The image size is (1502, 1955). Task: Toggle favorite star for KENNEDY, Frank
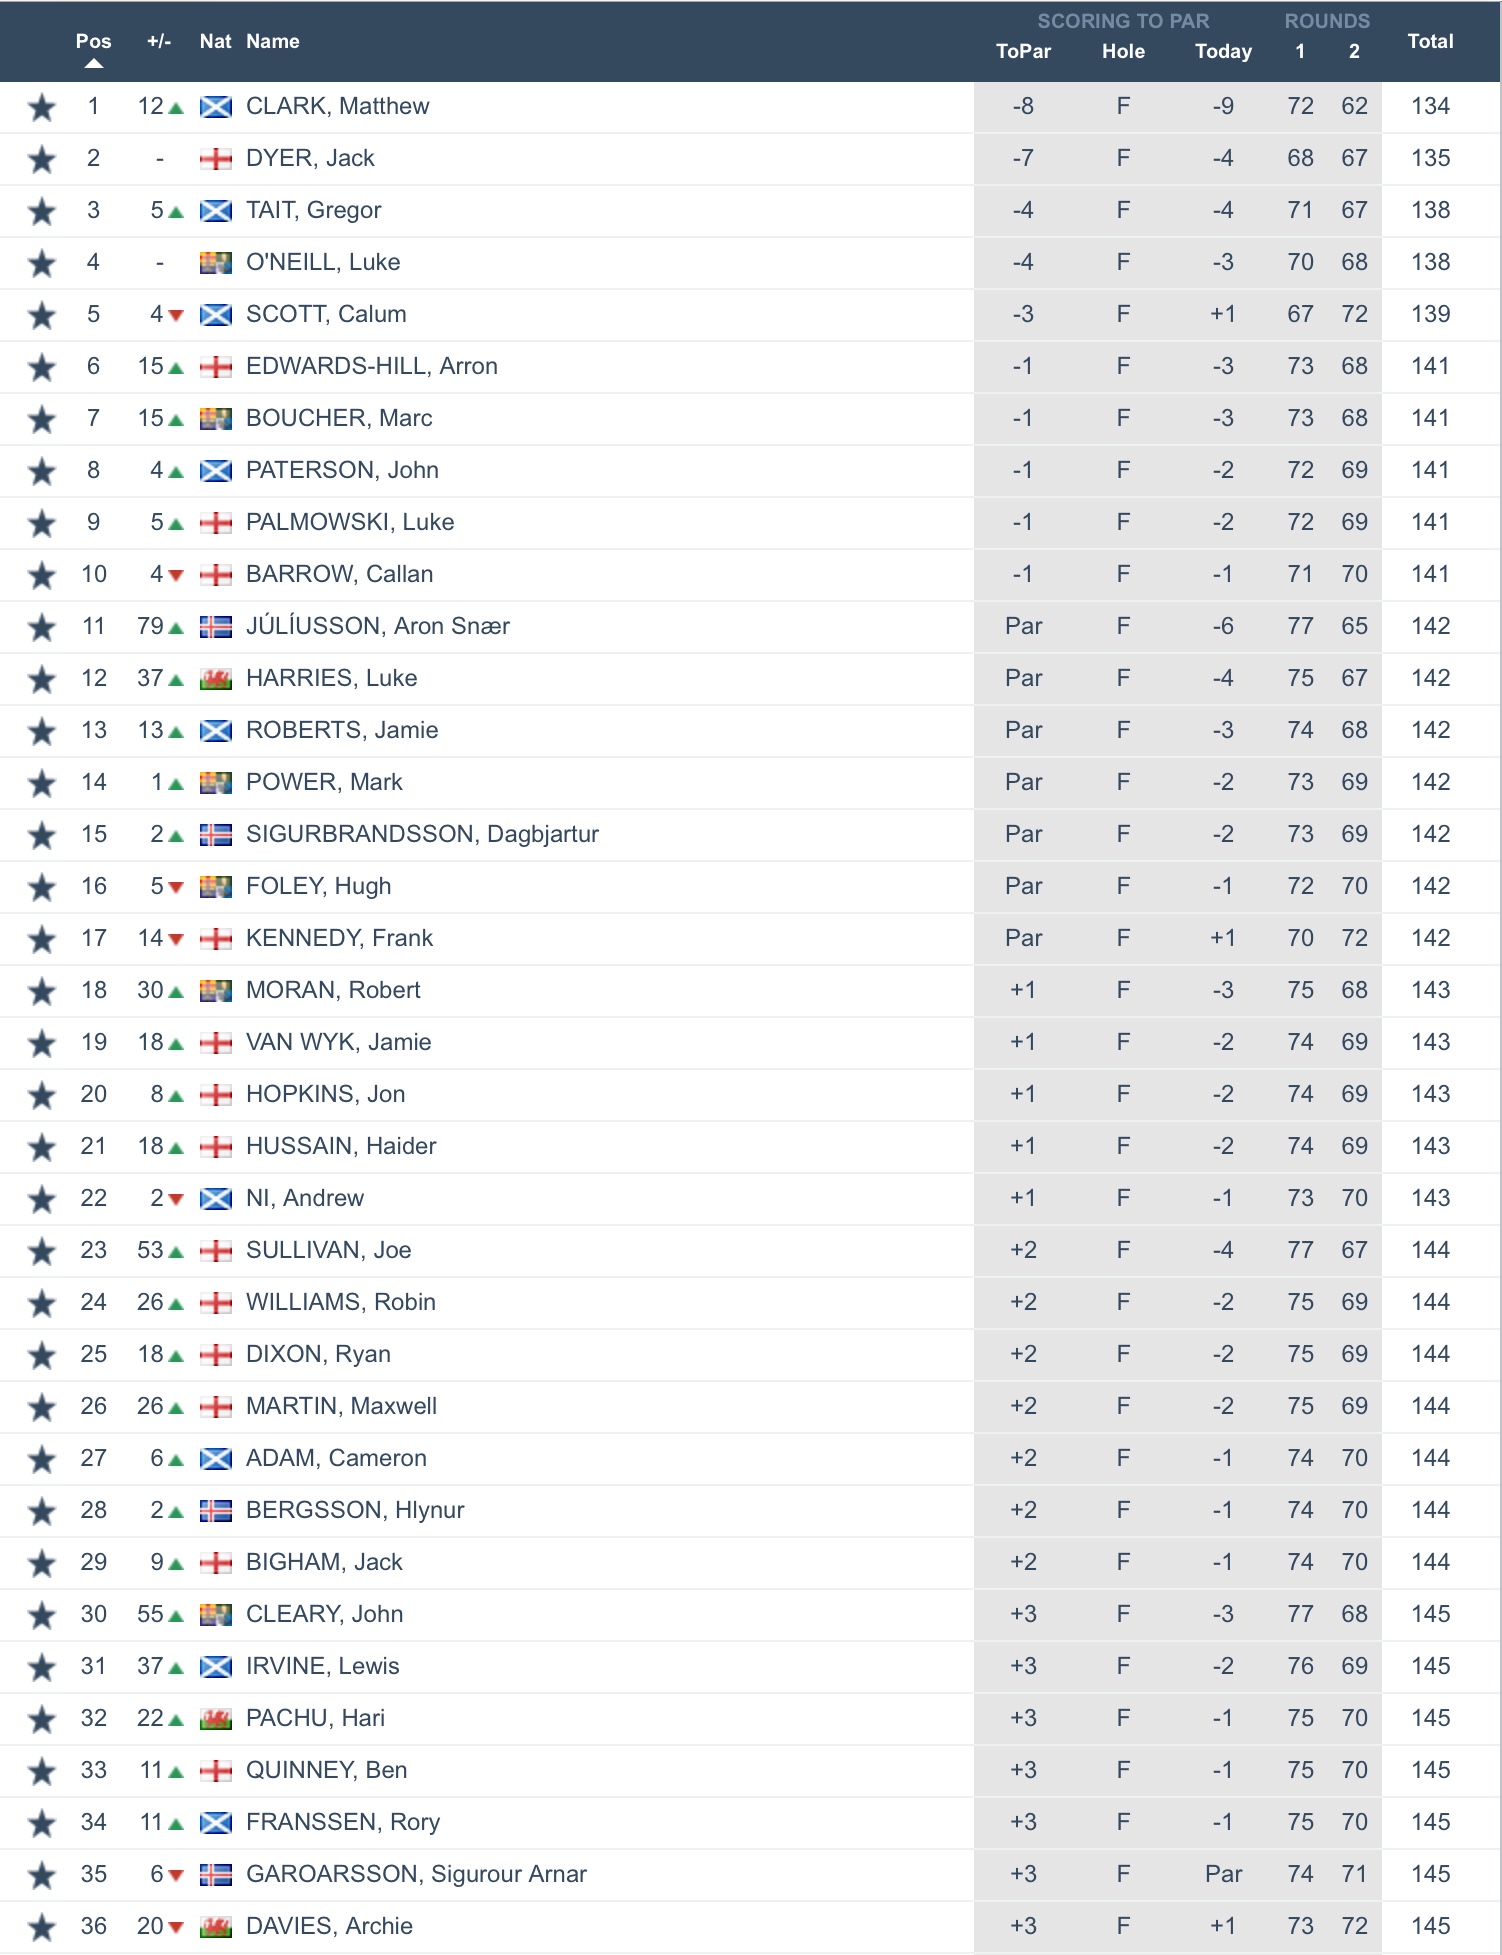[x=42, y=939]
